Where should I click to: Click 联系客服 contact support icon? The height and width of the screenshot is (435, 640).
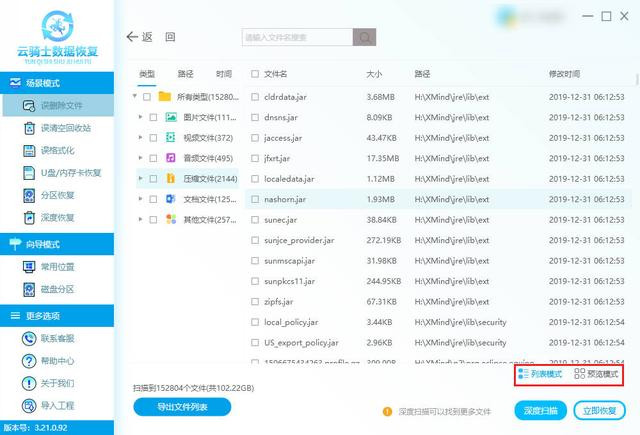pos(29,339)
